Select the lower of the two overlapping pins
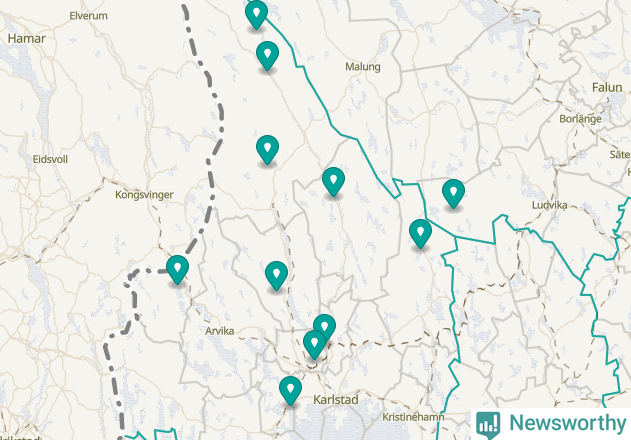Image resolution: width=631 pixels, height=440 pixels. pyautogui.click(x=314, y=345)
